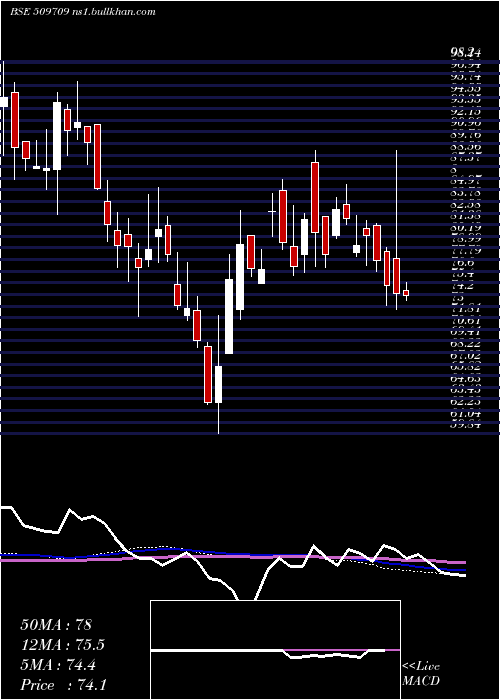
Task: Click the BSE 509709 ns1.bullkhan.com header text
Action: coord(83,12)
